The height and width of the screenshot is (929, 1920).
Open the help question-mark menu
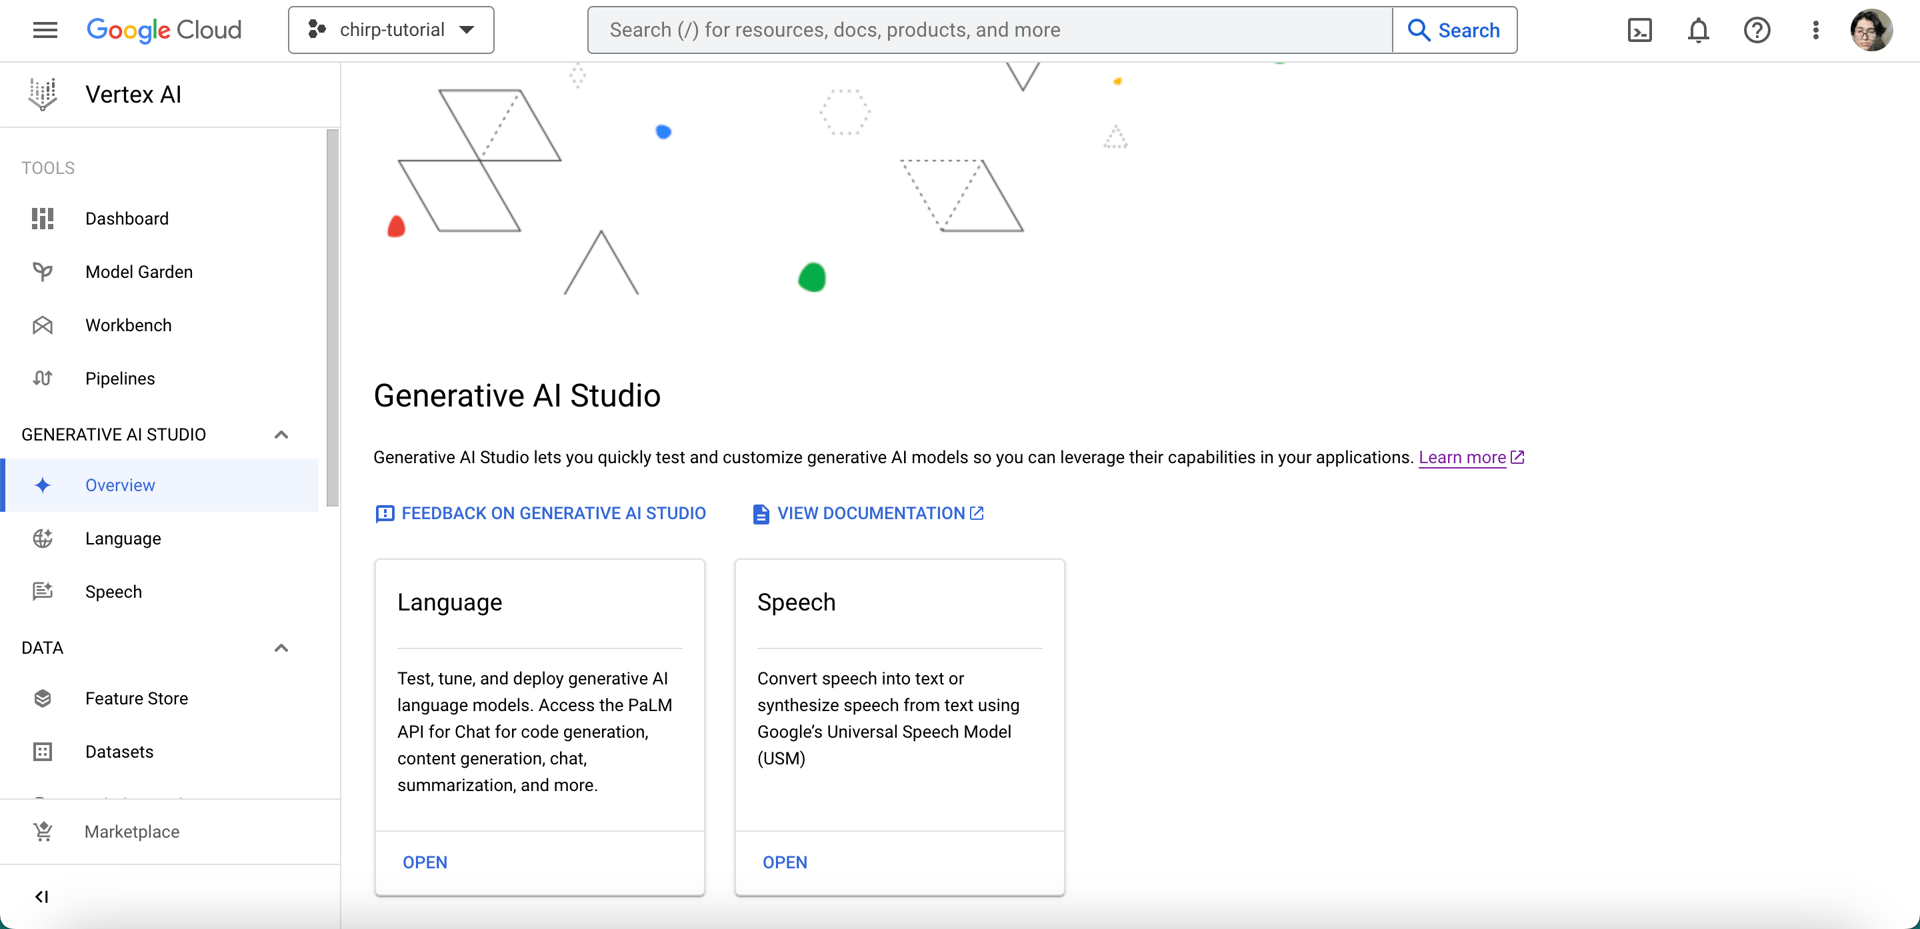1757,30
